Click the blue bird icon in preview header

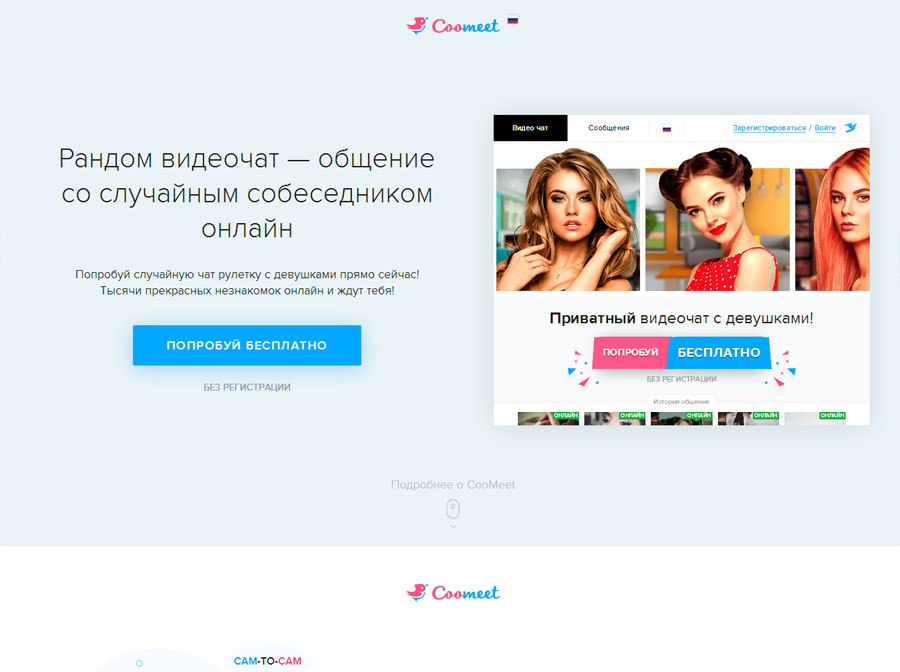(x=851, y=127)
